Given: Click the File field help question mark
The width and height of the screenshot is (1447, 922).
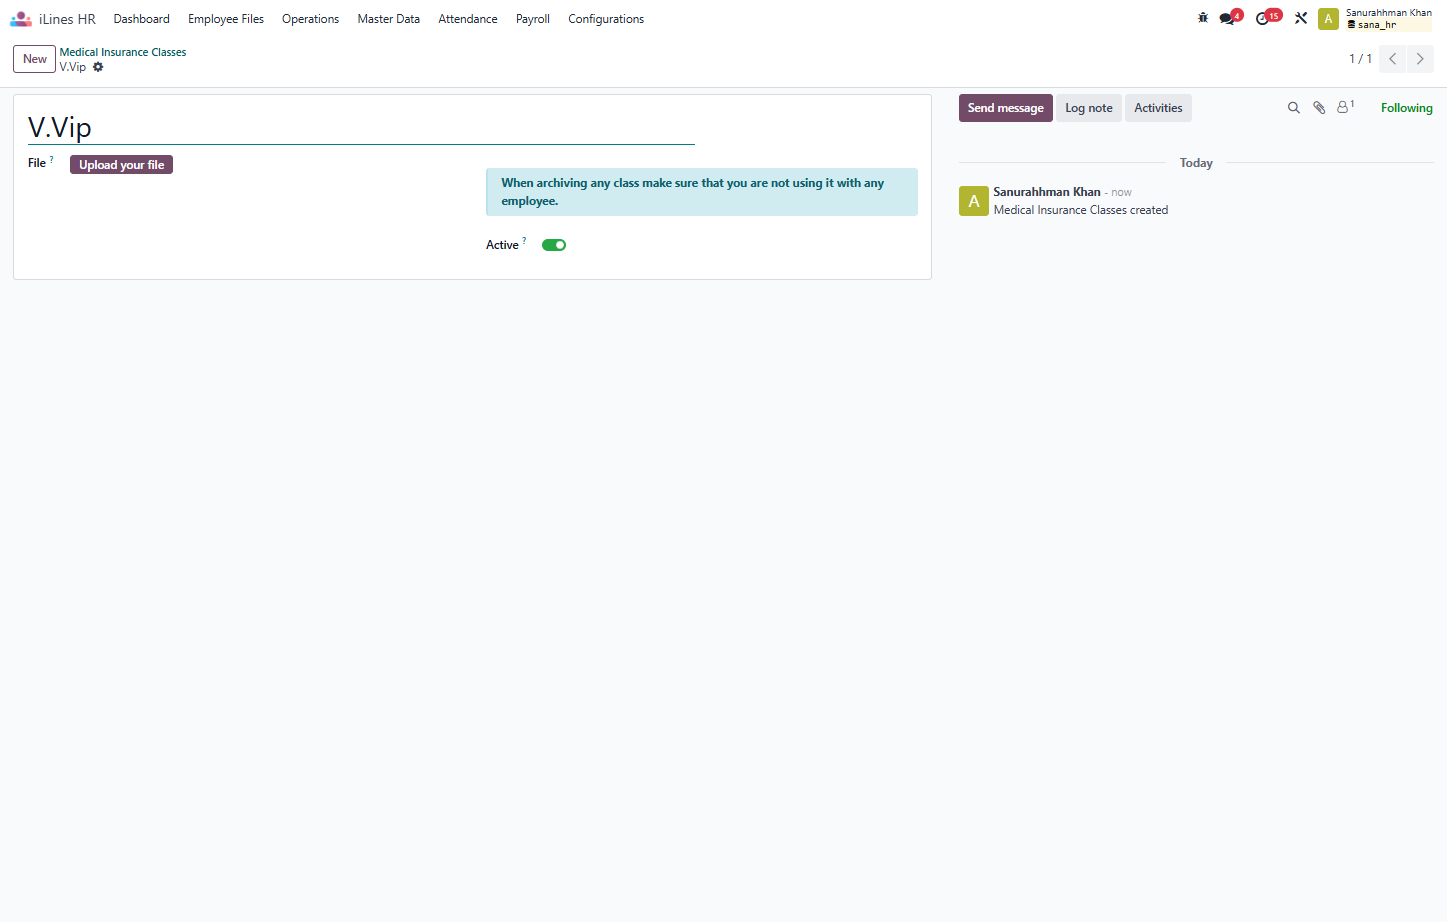Looking at the screenshot, I should (52, 159).
